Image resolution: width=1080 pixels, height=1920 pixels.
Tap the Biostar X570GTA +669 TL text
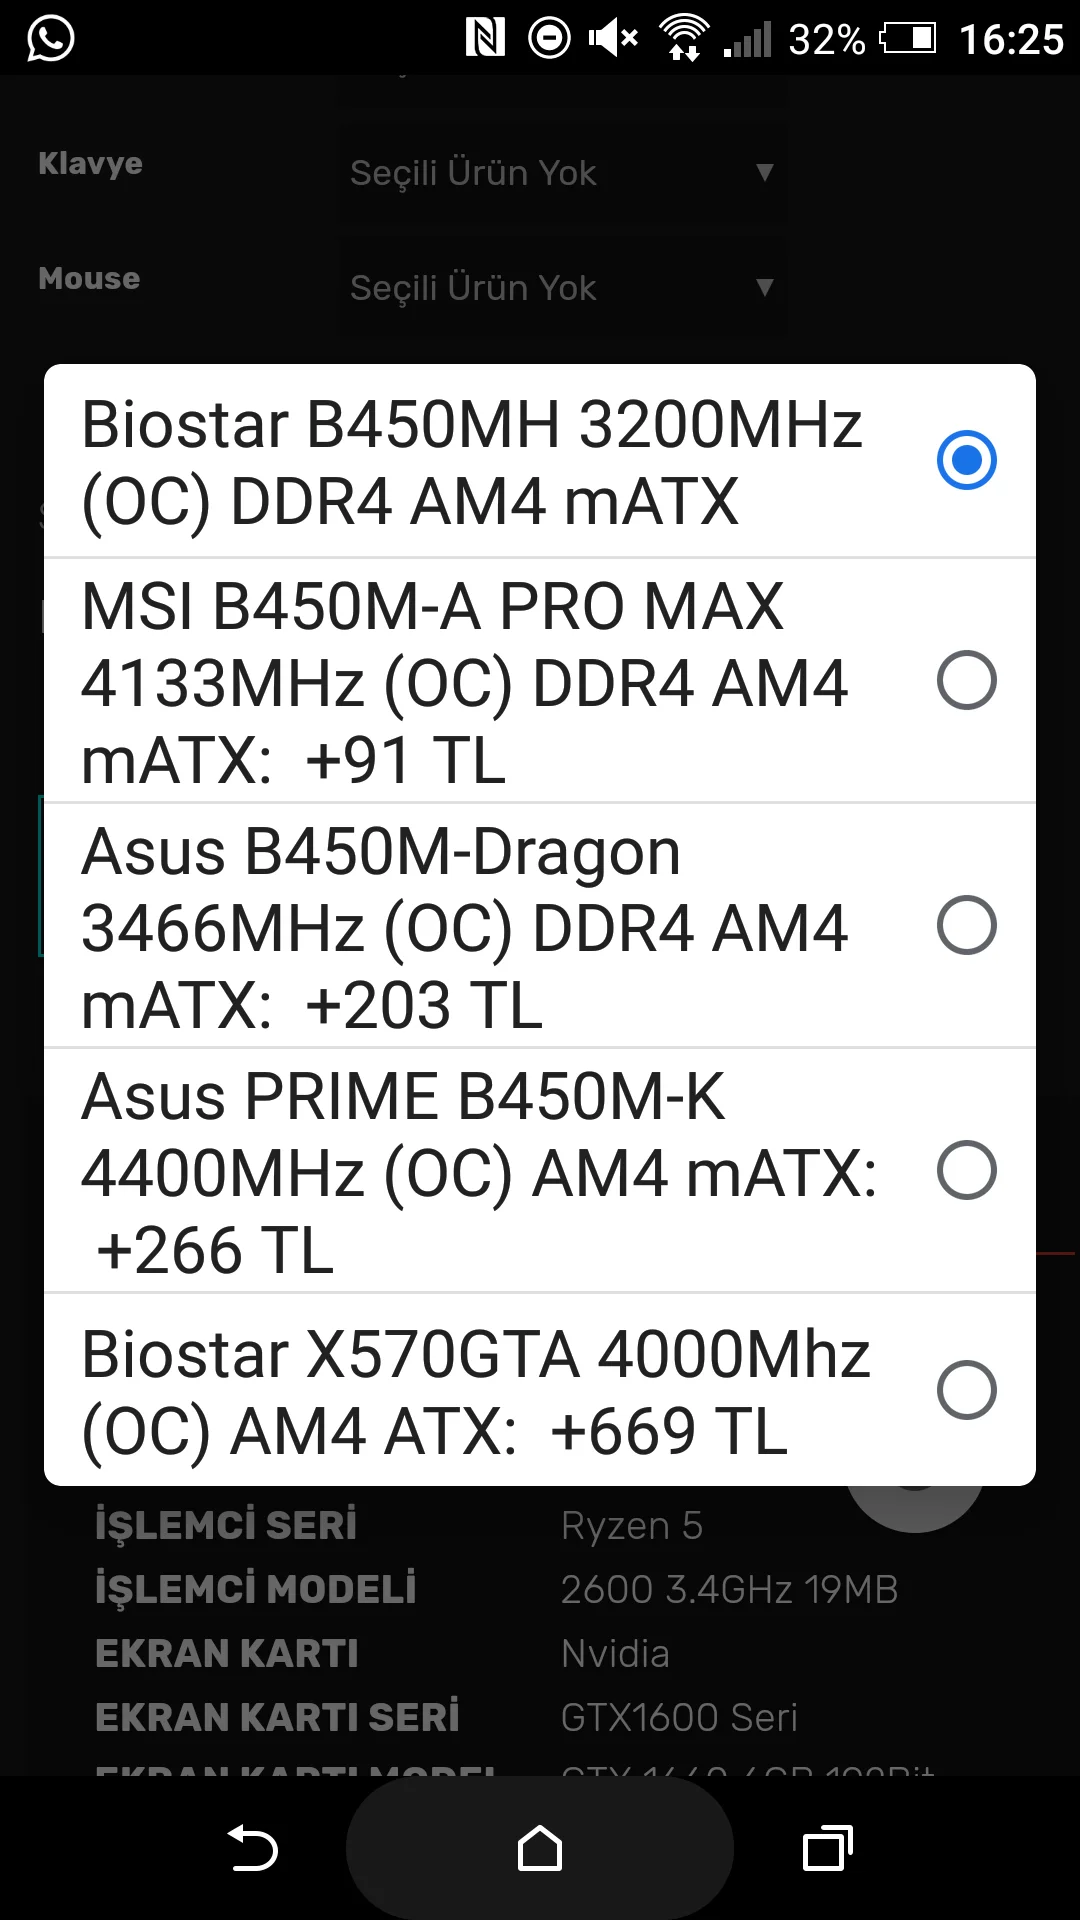475,1392
